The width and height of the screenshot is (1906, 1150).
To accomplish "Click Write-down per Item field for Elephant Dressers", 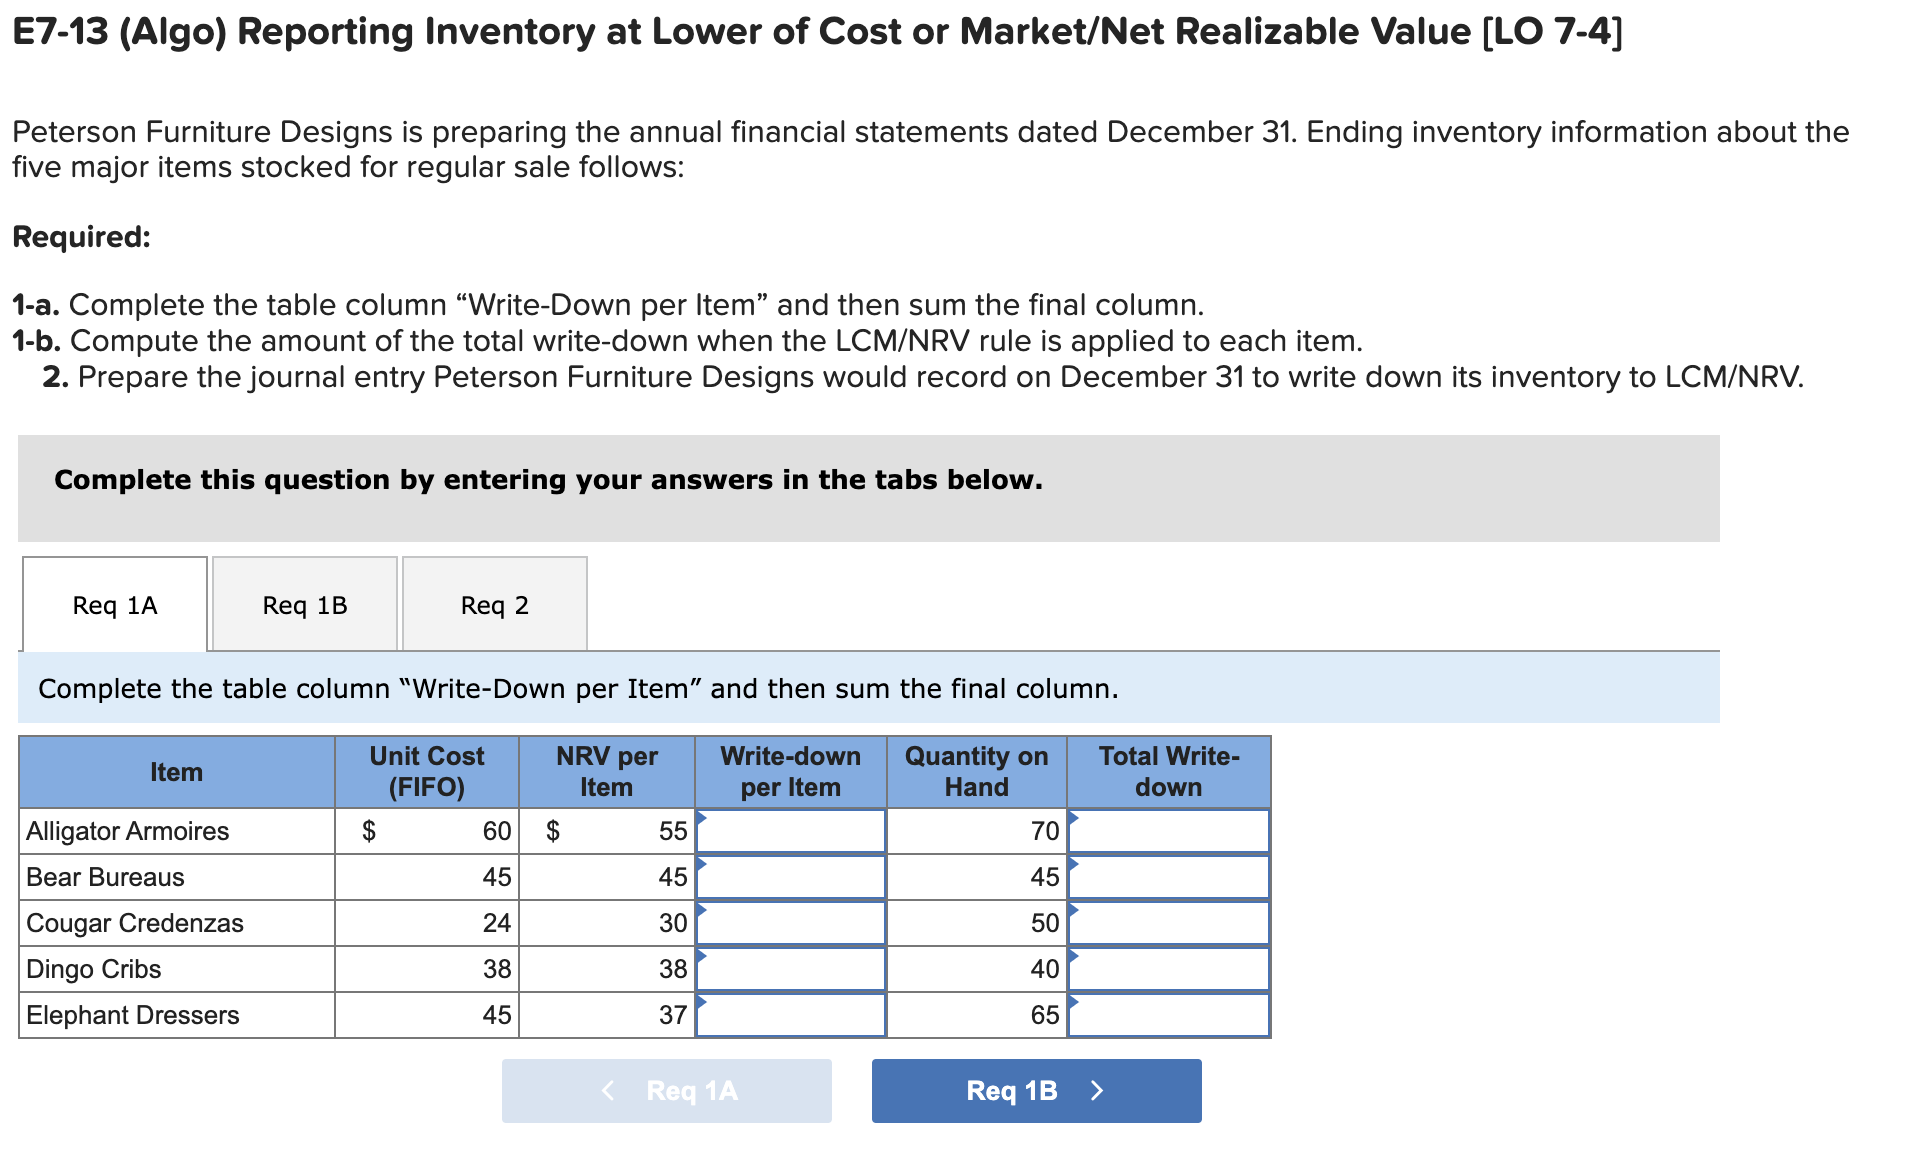I will 789,1014.
